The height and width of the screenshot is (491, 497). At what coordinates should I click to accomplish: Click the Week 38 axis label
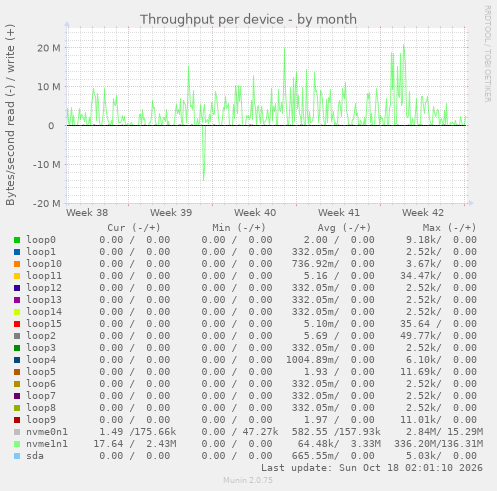[x=87, y=213]
